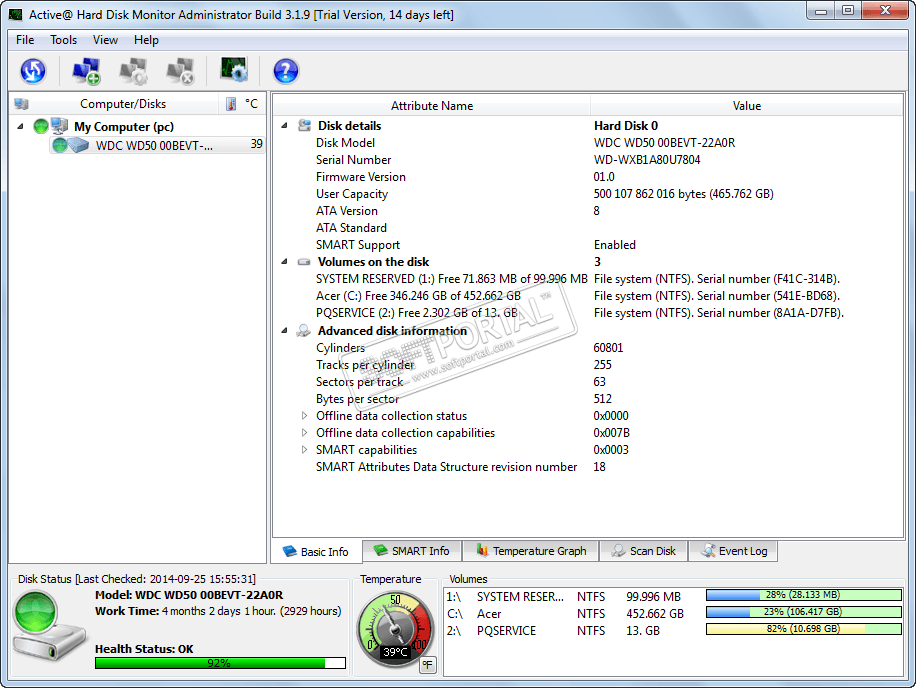Screen dimensions: 916x688
Task: Click the Value column header
Action: point(747,106)
